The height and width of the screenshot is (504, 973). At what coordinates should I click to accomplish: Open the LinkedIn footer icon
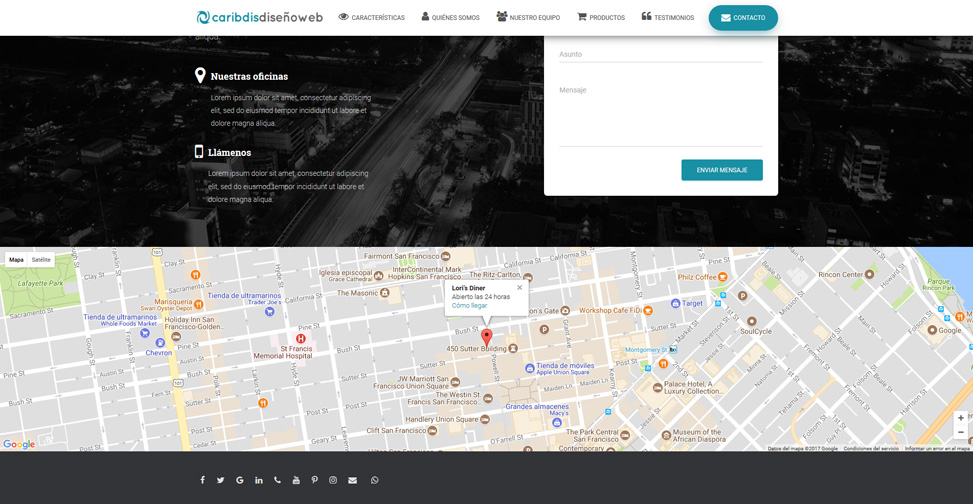[x=258, y=480]
